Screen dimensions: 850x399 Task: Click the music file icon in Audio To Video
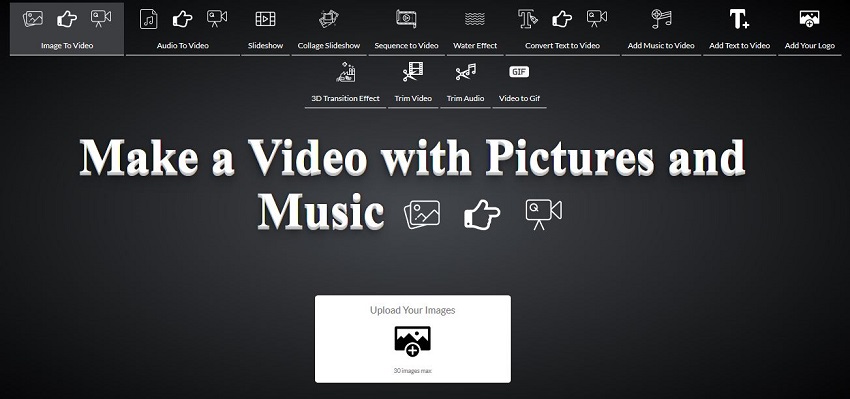(x=149, y=19)
